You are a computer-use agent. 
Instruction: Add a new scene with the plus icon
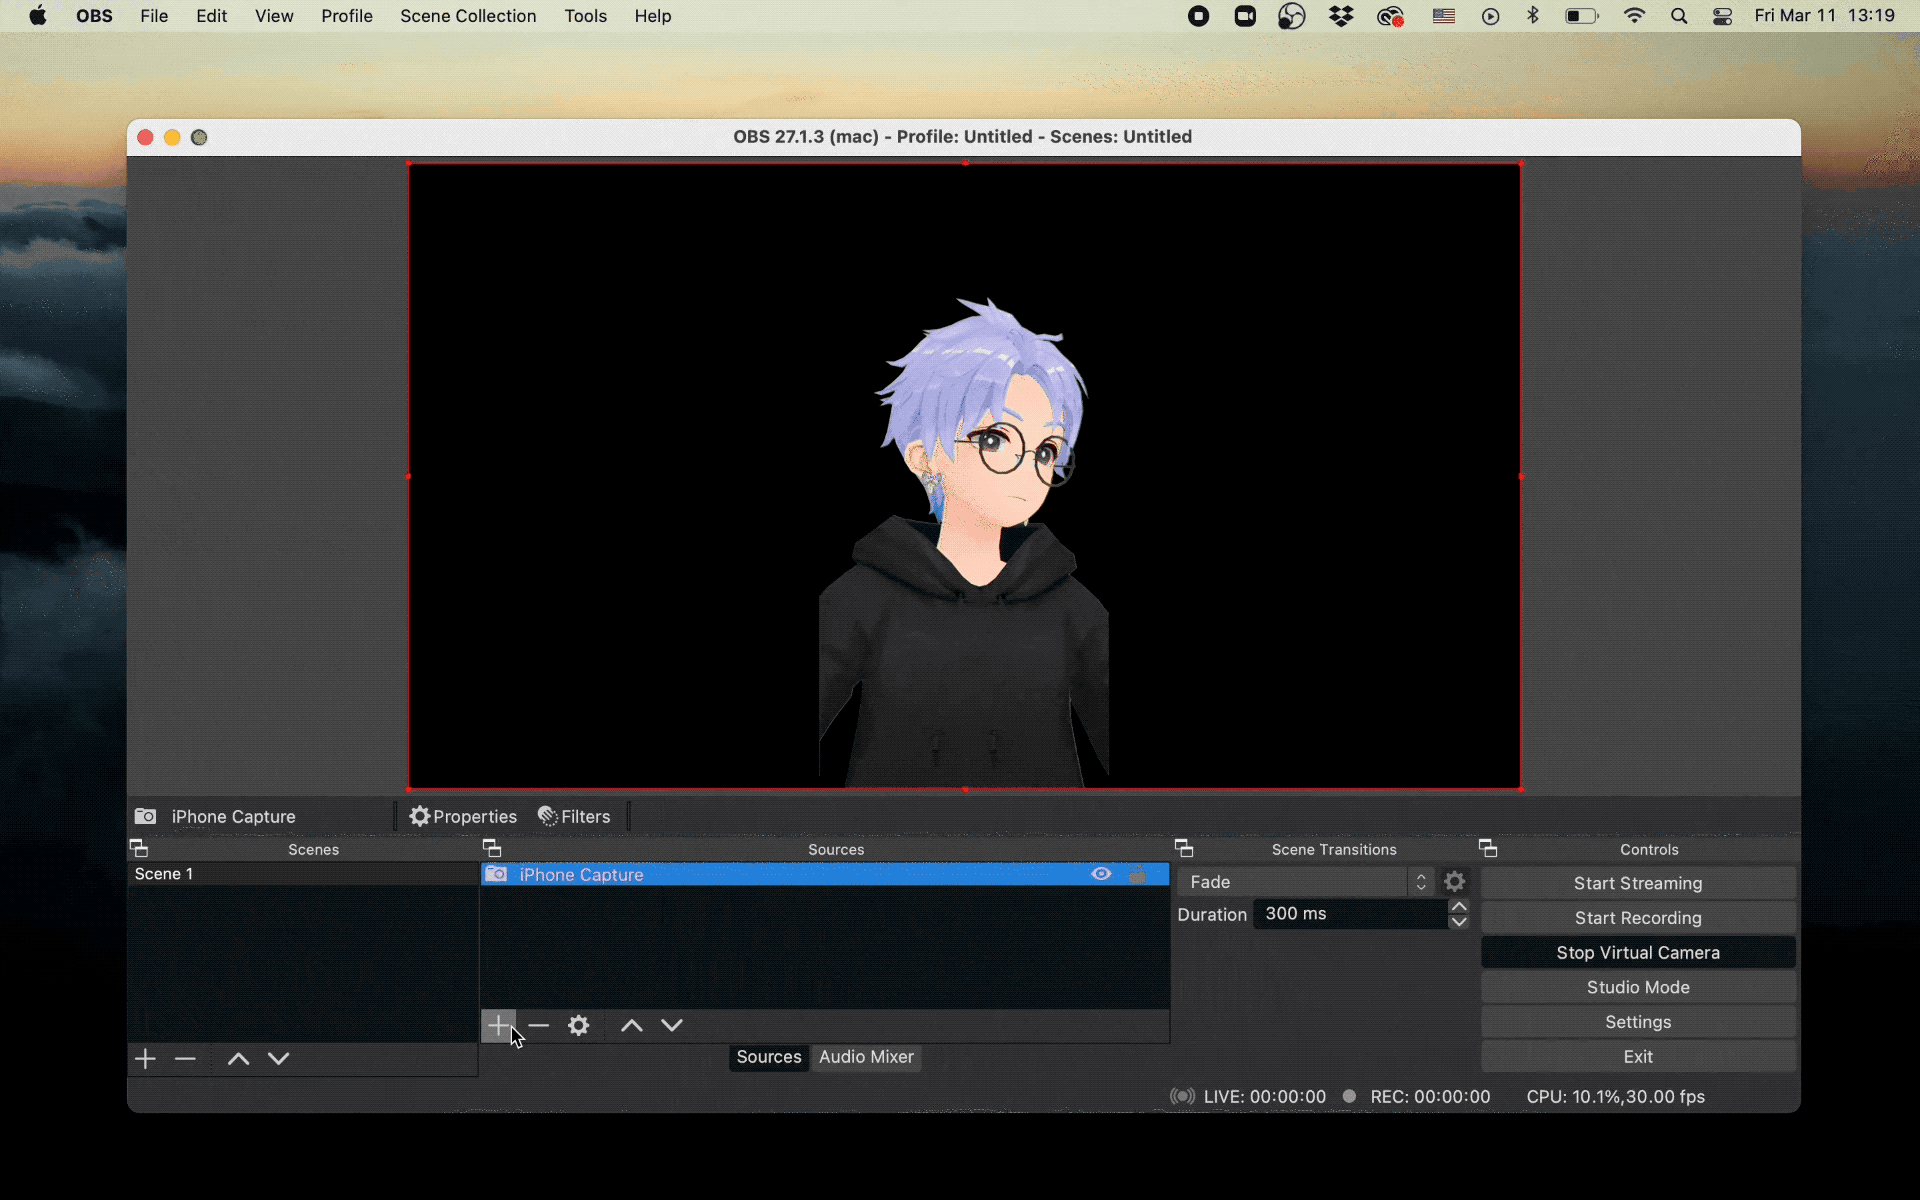146,1058
